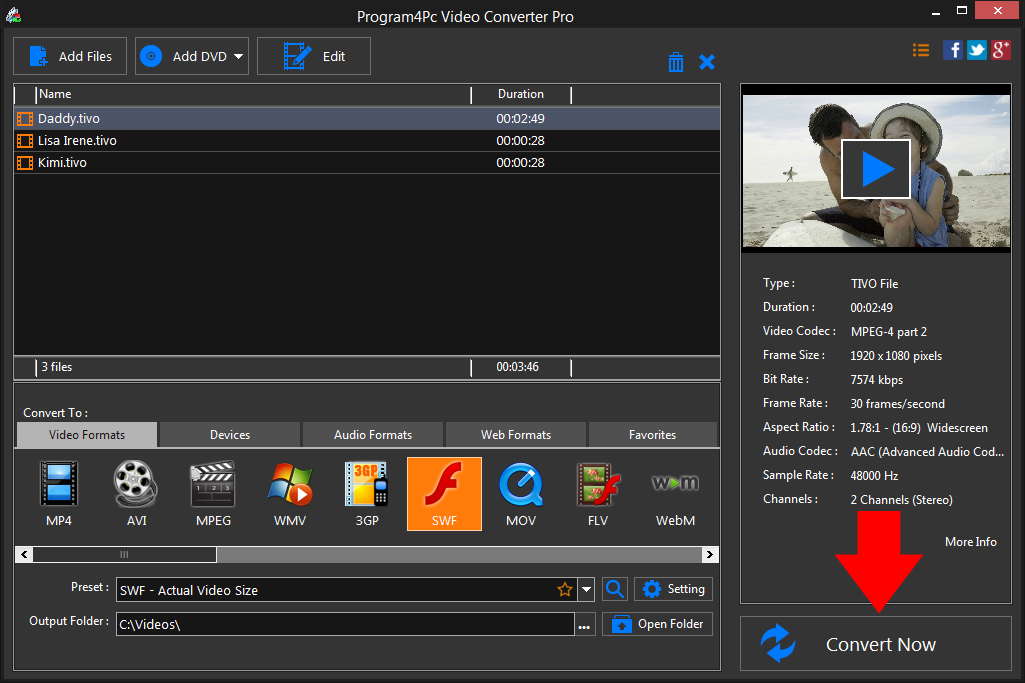Expand the Preset dropdown arrow
The image size is (1025, 683).
click(x=586, y=590)
